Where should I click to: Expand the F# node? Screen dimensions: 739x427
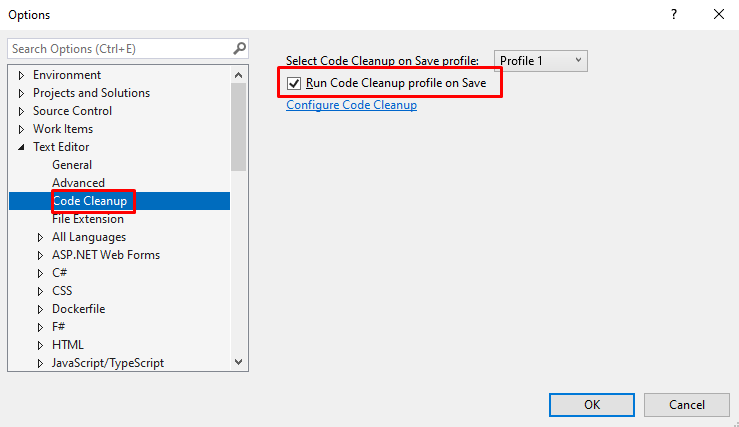[41, 327]
